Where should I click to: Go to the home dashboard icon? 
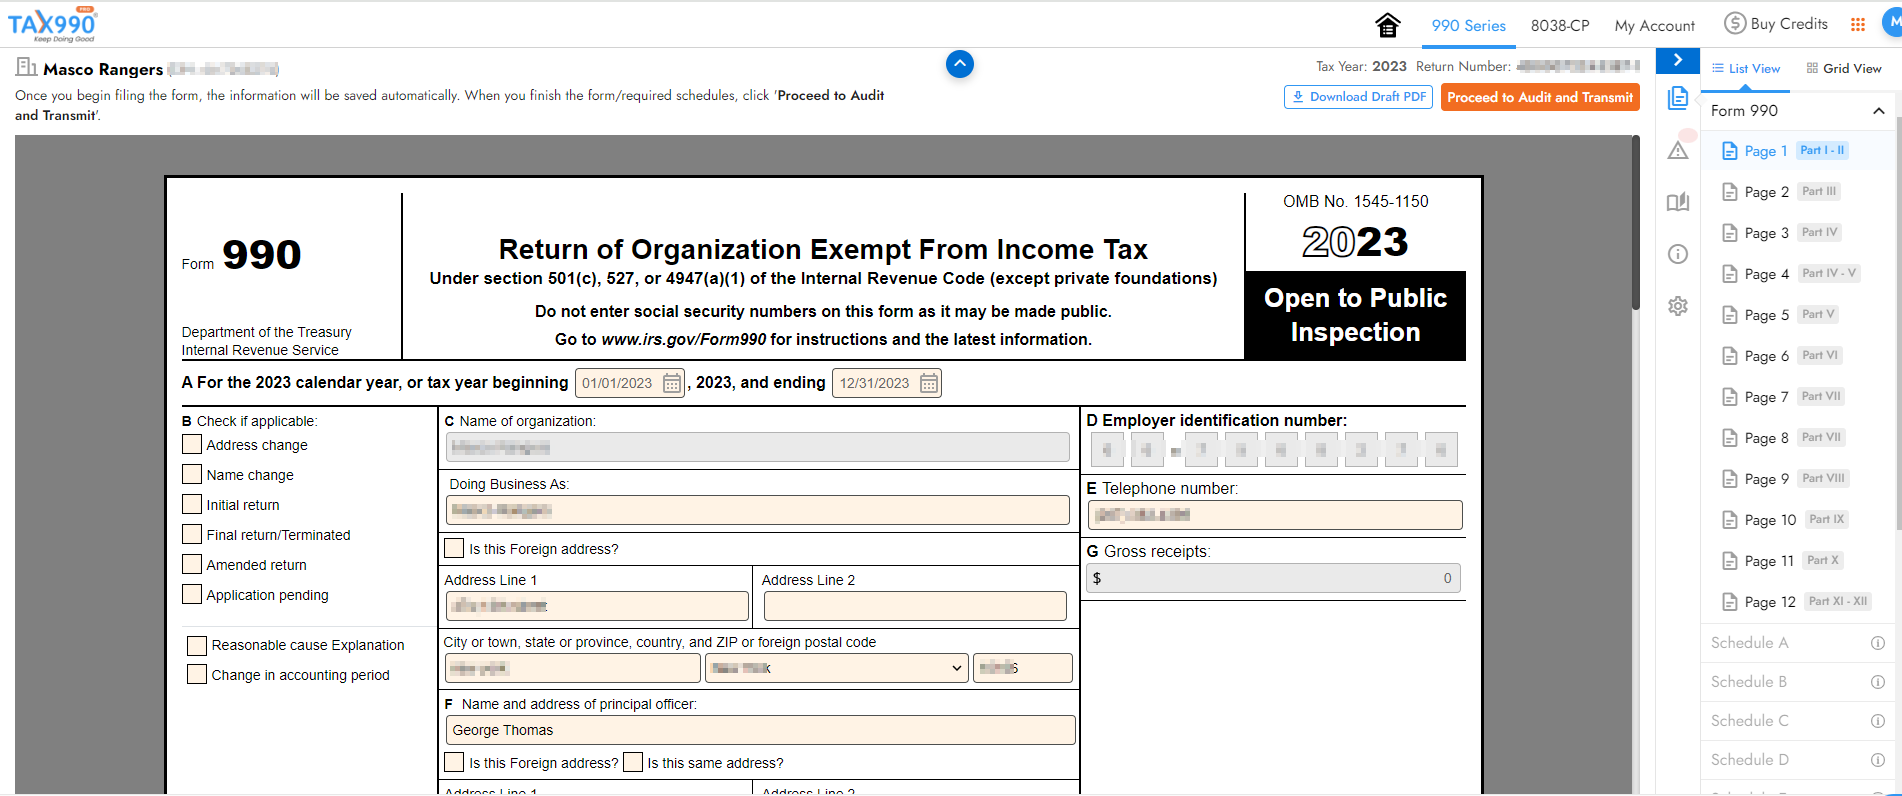1387,25
